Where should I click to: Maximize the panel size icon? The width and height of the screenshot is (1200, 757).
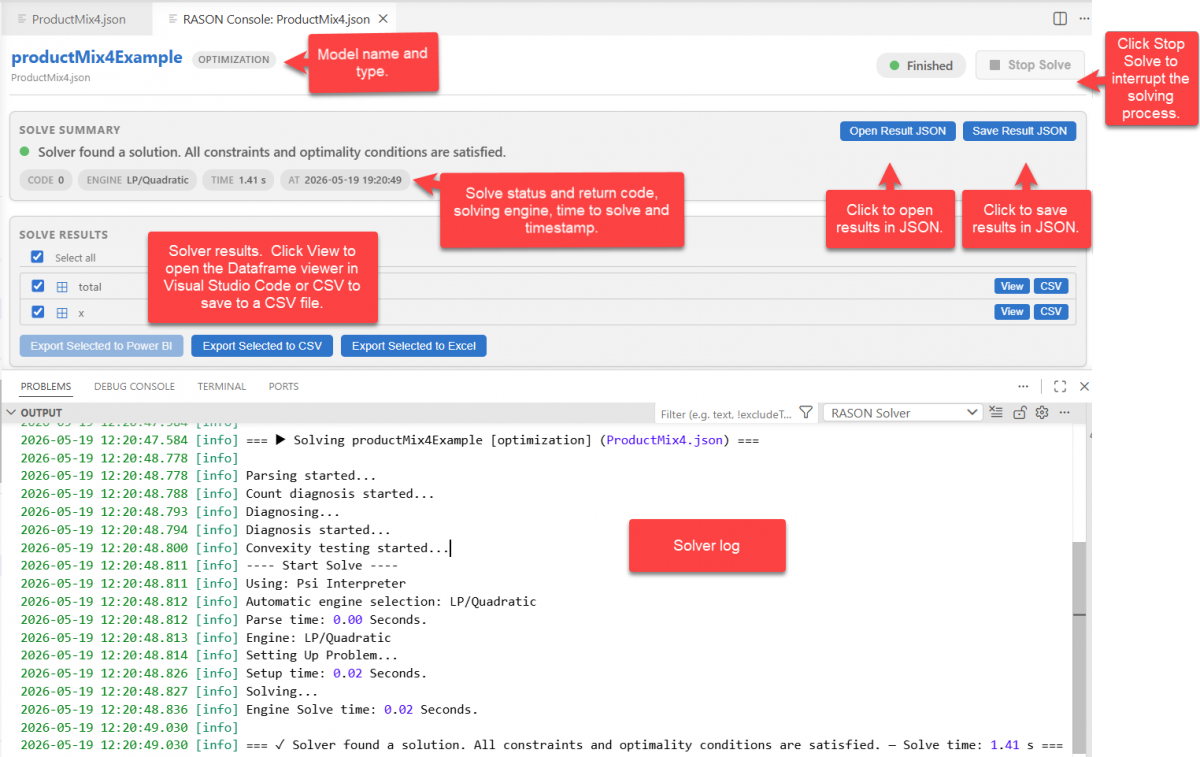pyautogui.click(x=1060, y=386)
